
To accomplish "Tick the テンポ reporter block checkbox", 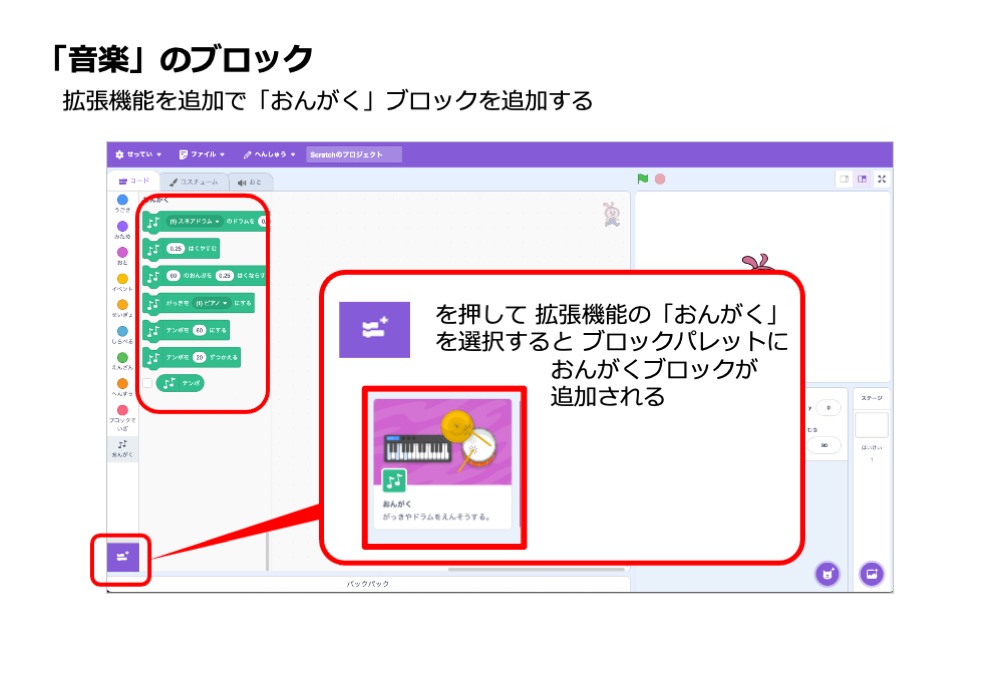I will click(148, 383).
